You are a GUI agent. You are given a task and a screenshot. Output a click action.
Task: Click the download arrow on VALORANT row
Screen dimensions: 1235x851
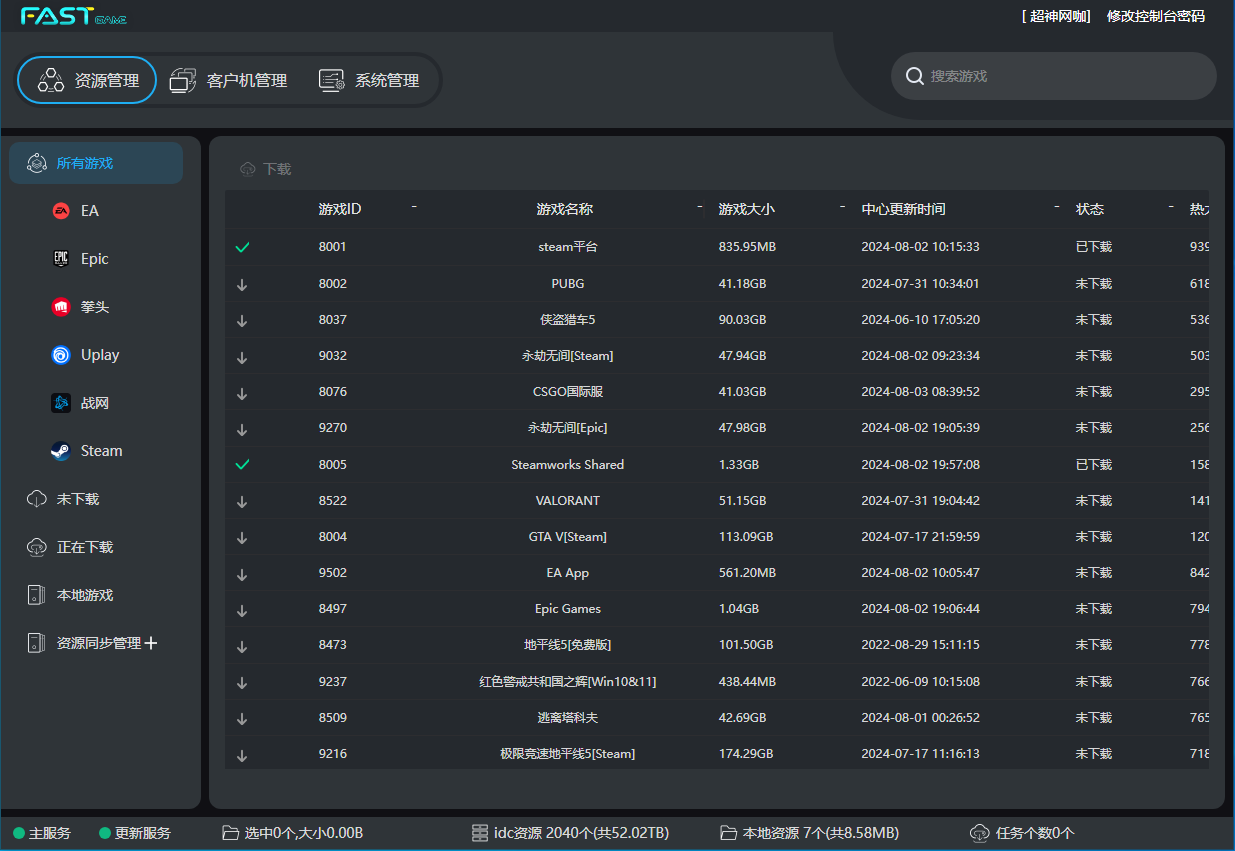point(242,501)
